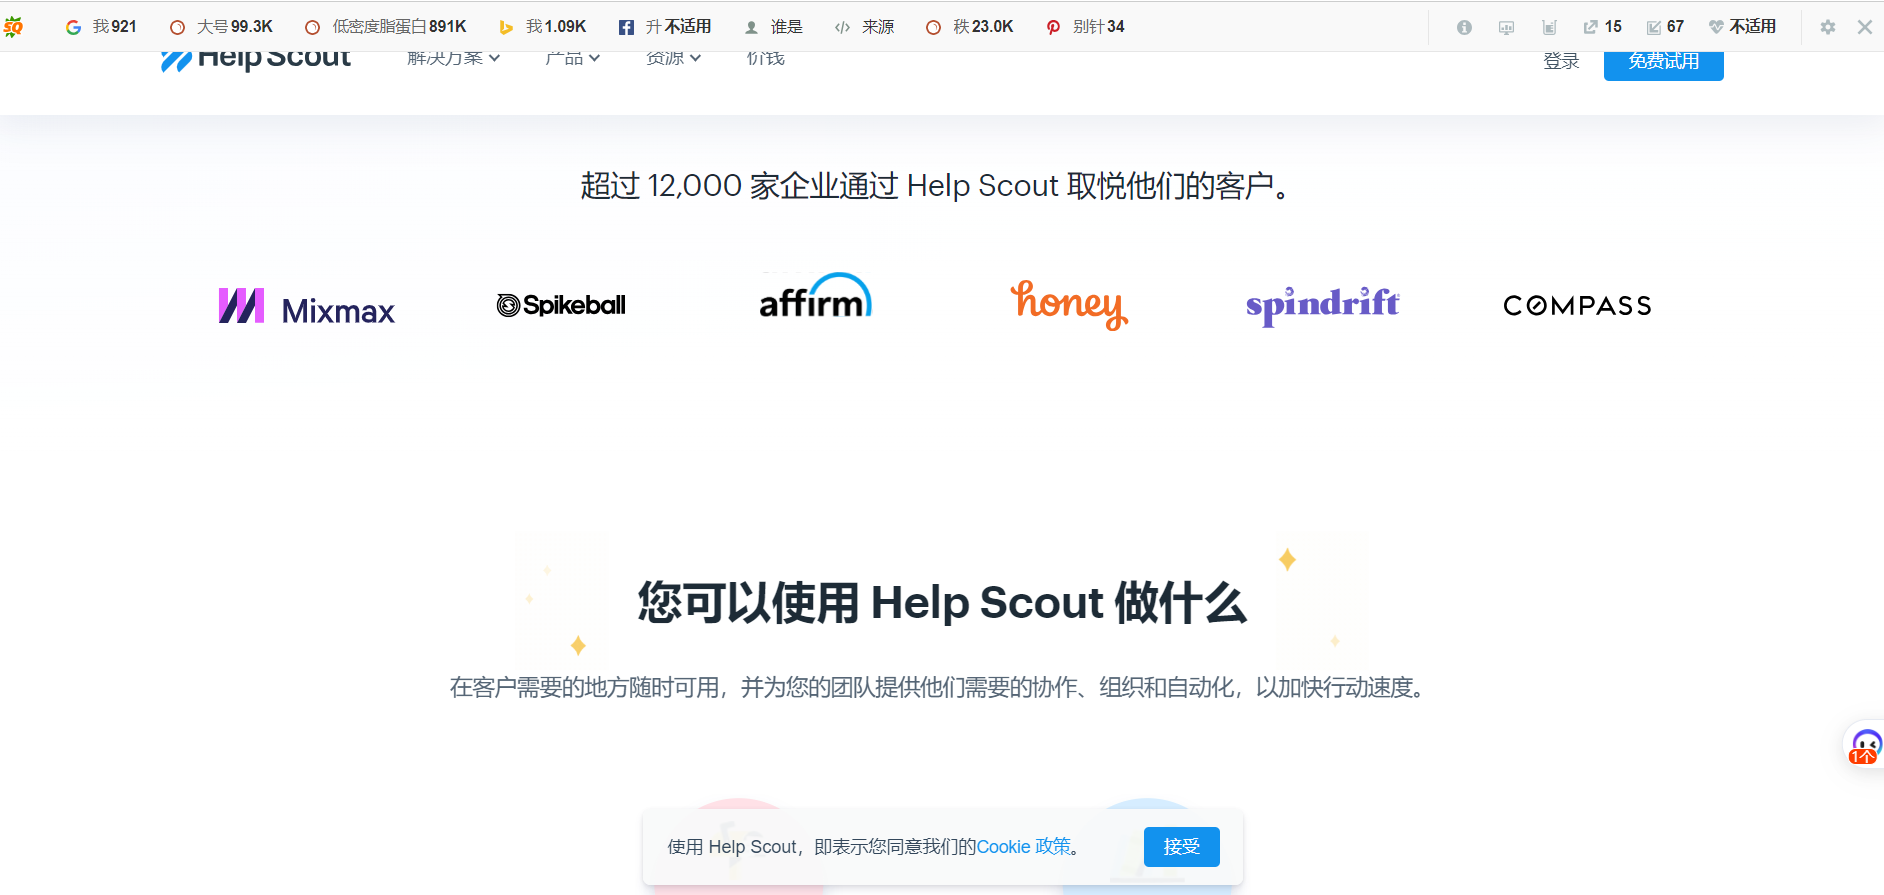Expand the 解决方案 navigation dropdown
The width and height of the screenshot is (1884, 895).
(x=453, y=59)
